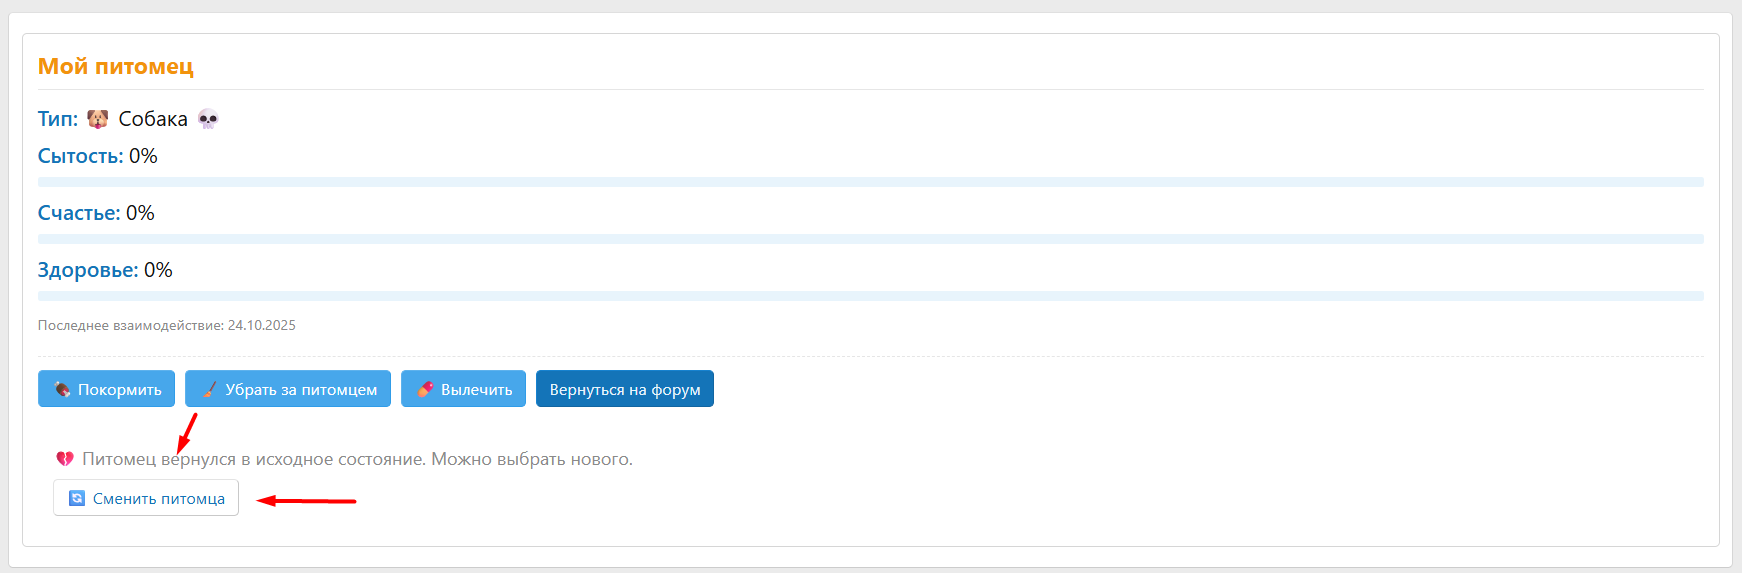Image resolution: width=1742 pixels, height=573 pixels.
Task: Click the Здоровье progress bar
Action: click(x=870, y=296)
